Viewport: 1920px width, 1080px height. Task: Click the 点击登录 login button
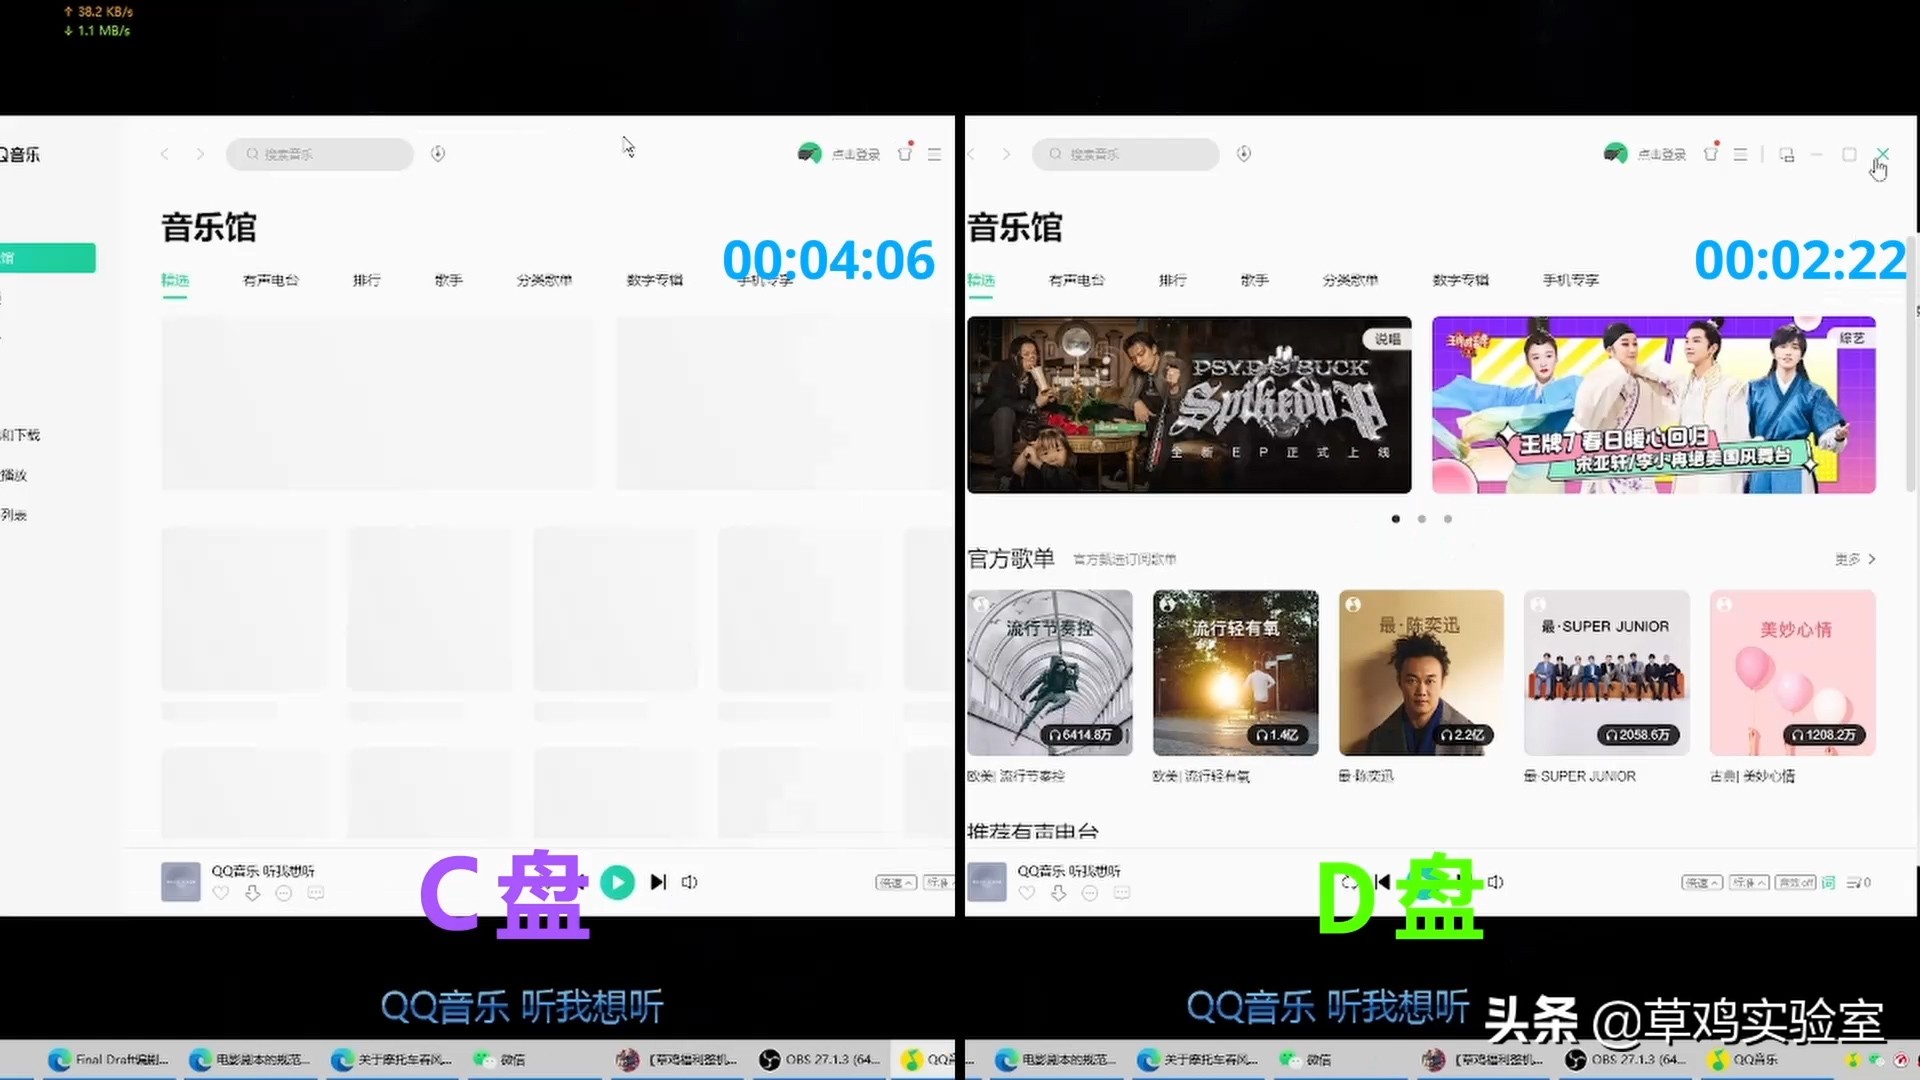point(1662,153)
